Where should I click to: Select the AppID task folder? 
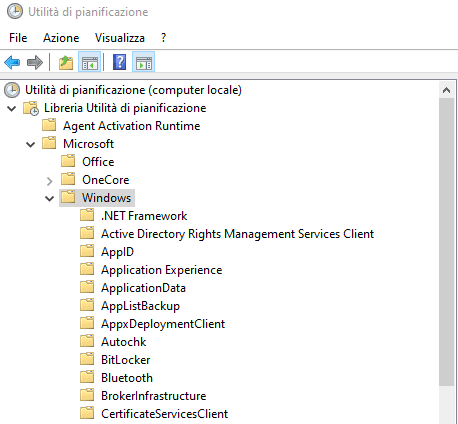click(x=117, y=252)
